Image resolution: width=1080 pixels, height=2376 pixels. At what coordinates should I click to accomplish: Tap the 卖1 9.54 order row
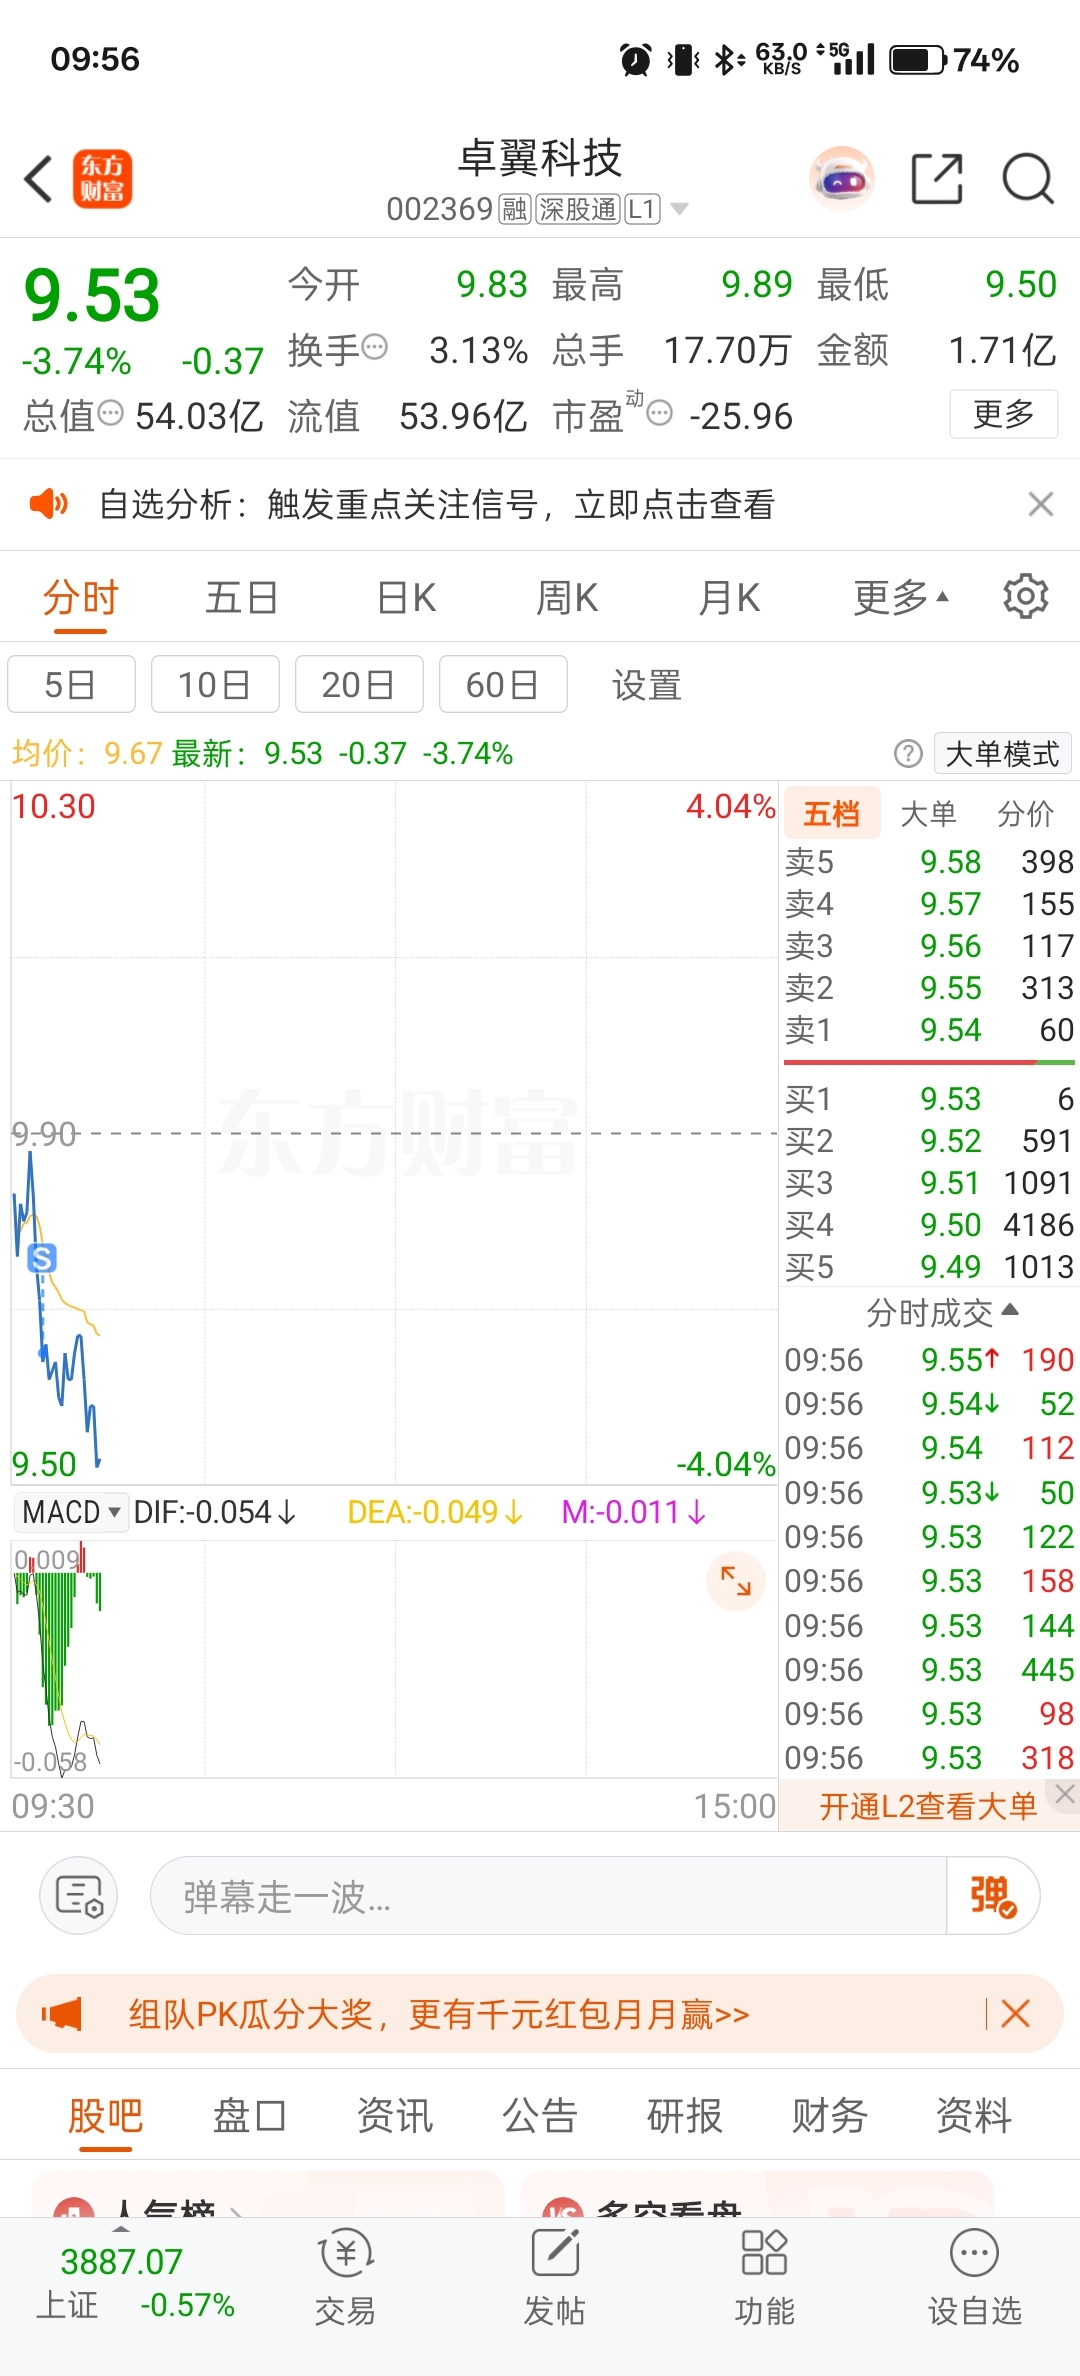(929, 1030)
